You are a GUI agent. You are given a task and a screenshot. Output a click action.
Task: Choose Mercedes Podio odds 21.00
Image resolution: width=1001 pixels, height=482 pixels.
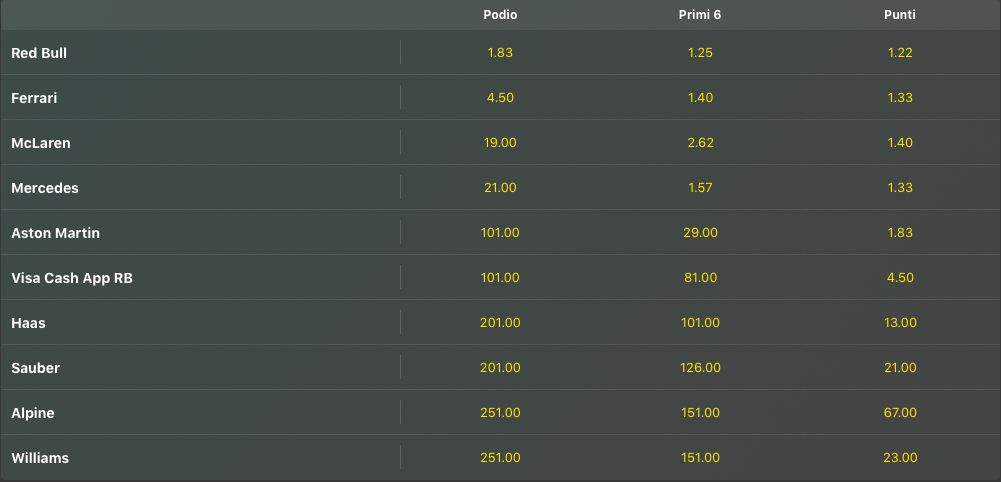(500, 188)
